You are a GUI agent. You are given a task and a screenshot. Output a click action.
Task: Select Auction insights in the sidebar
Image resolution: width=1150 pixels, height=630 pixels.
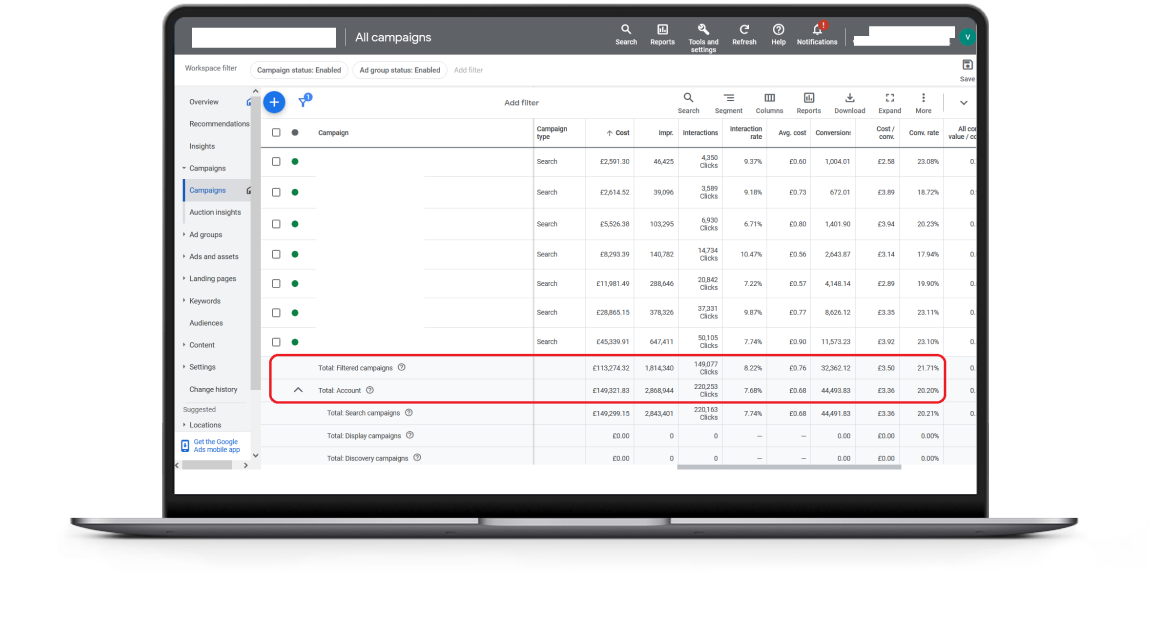pyautogui.click(x=215, y=212)
